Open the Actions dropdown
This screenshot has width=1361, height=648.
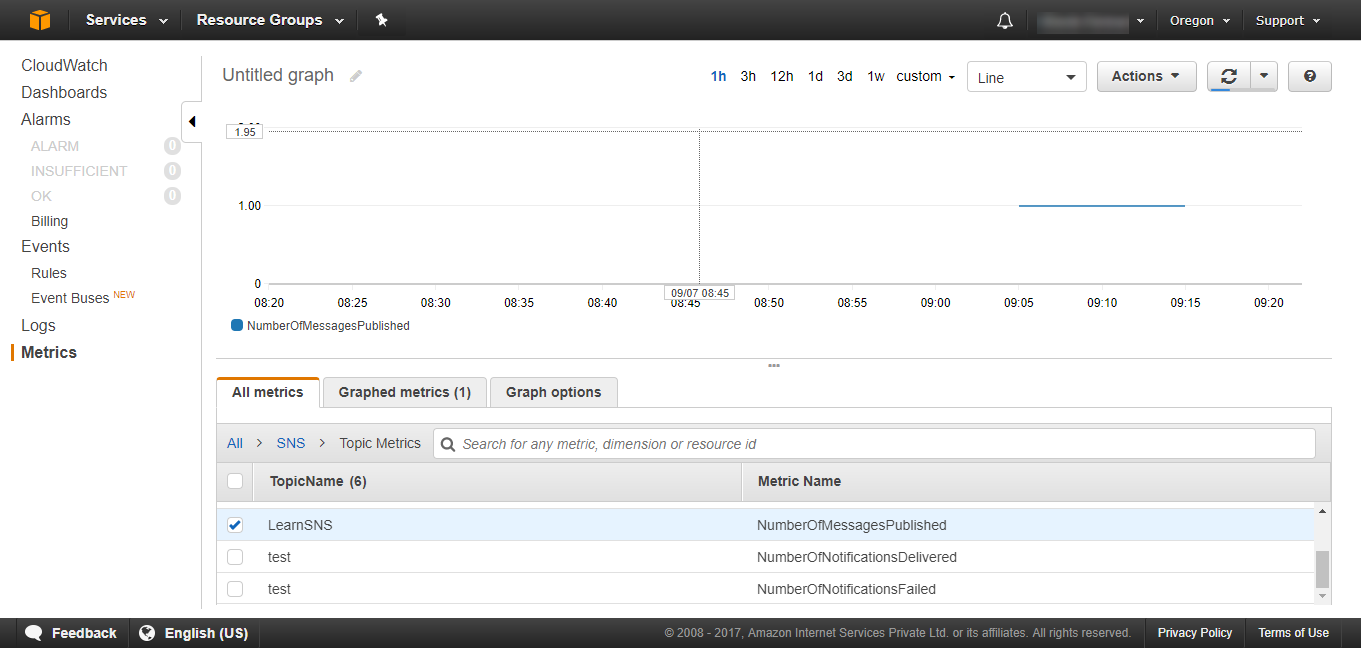click(x=1147, y=76)
